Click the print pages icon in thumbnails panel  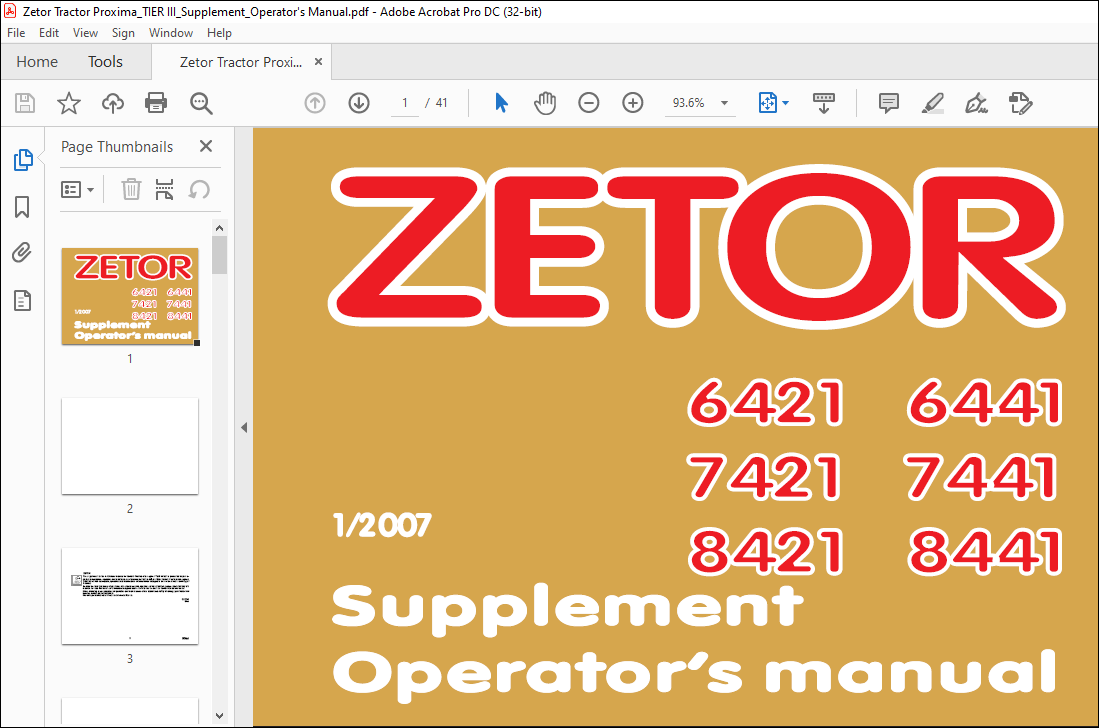[164, 189]
